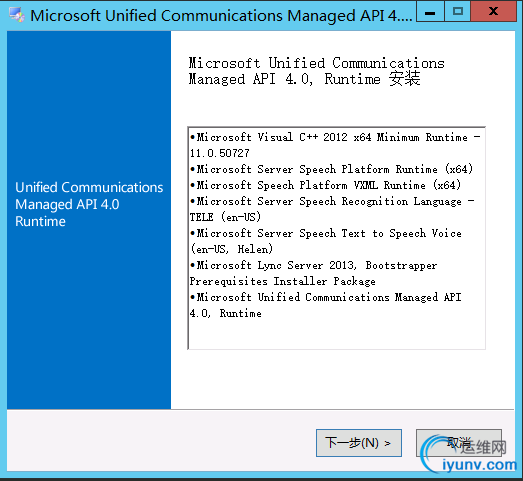Click the window title bar text
Screen dimensions: 523x481
[x=221, y=16]
